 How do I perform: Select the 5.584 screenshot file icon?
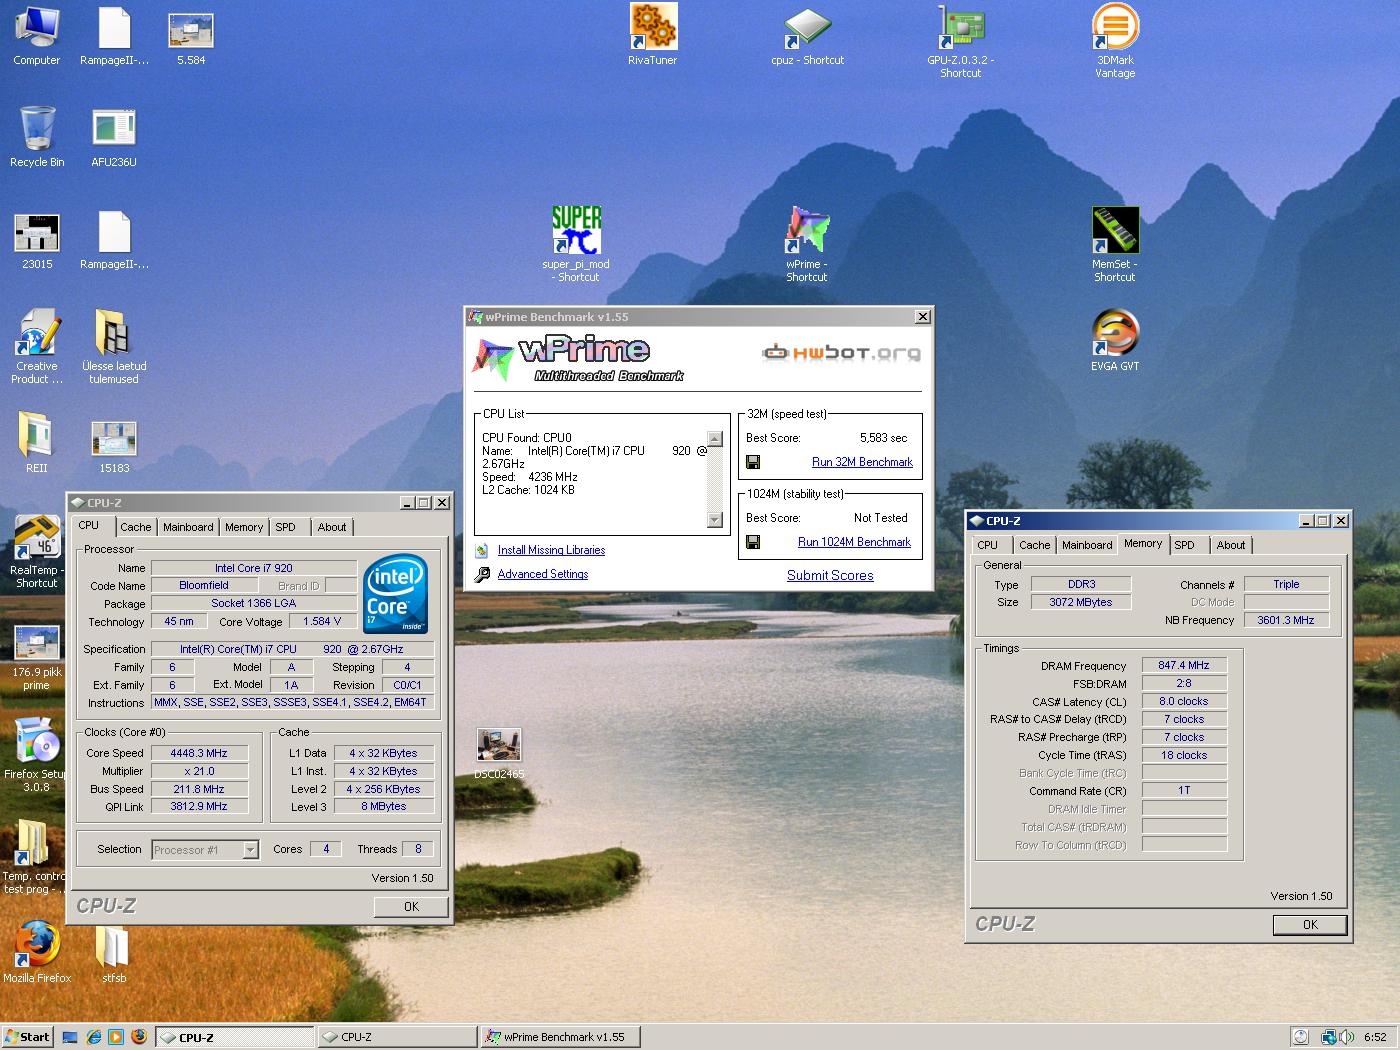(191, 37)
